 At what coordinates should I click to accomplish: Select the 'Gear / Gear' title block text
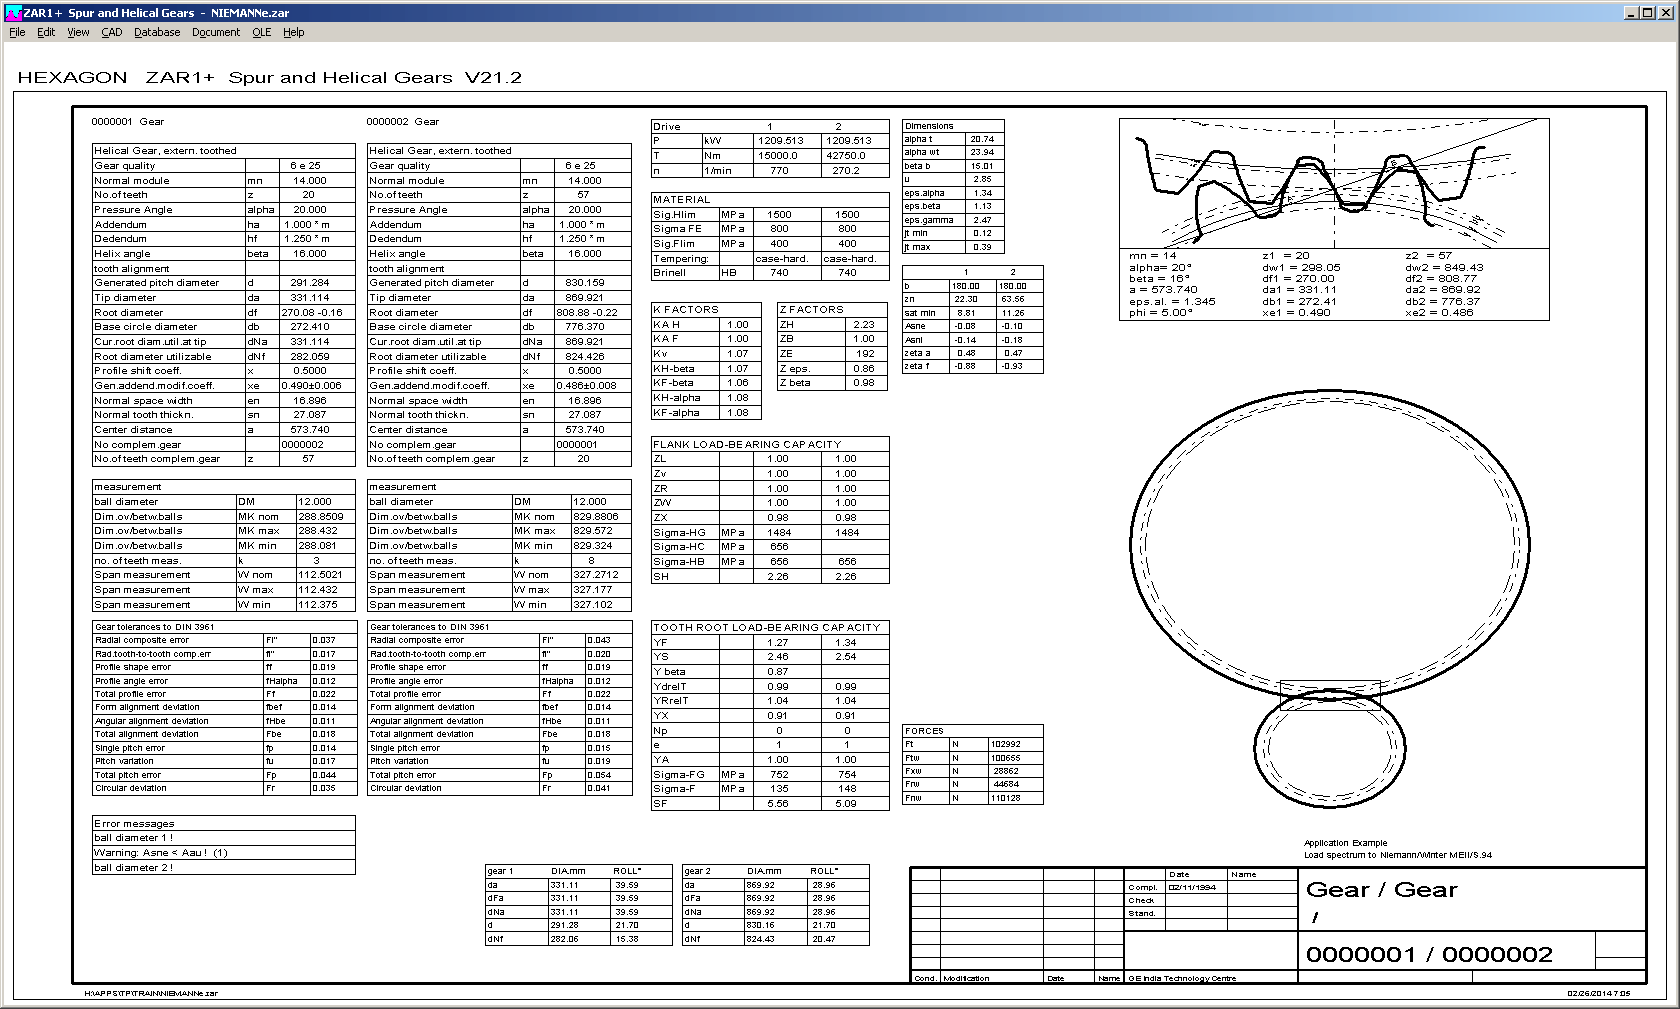pyautogui.click(x=1381, y=890)
